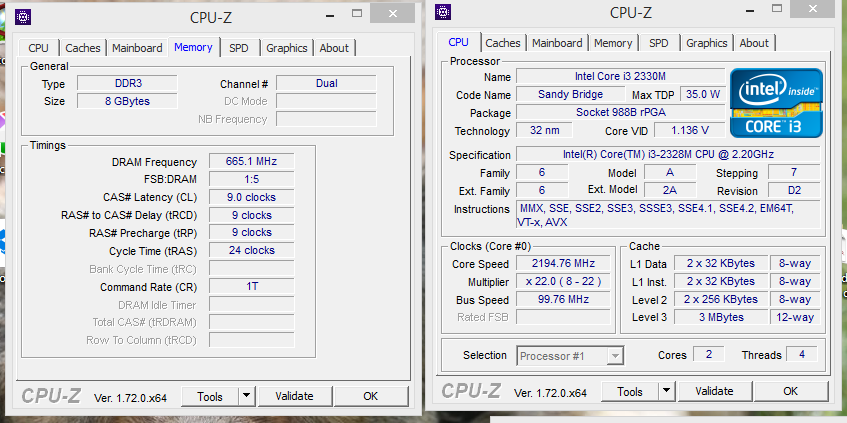Click the Intel Core i3 logo badge
This screenshot has width=847, height=423.
tap(776, 103)
